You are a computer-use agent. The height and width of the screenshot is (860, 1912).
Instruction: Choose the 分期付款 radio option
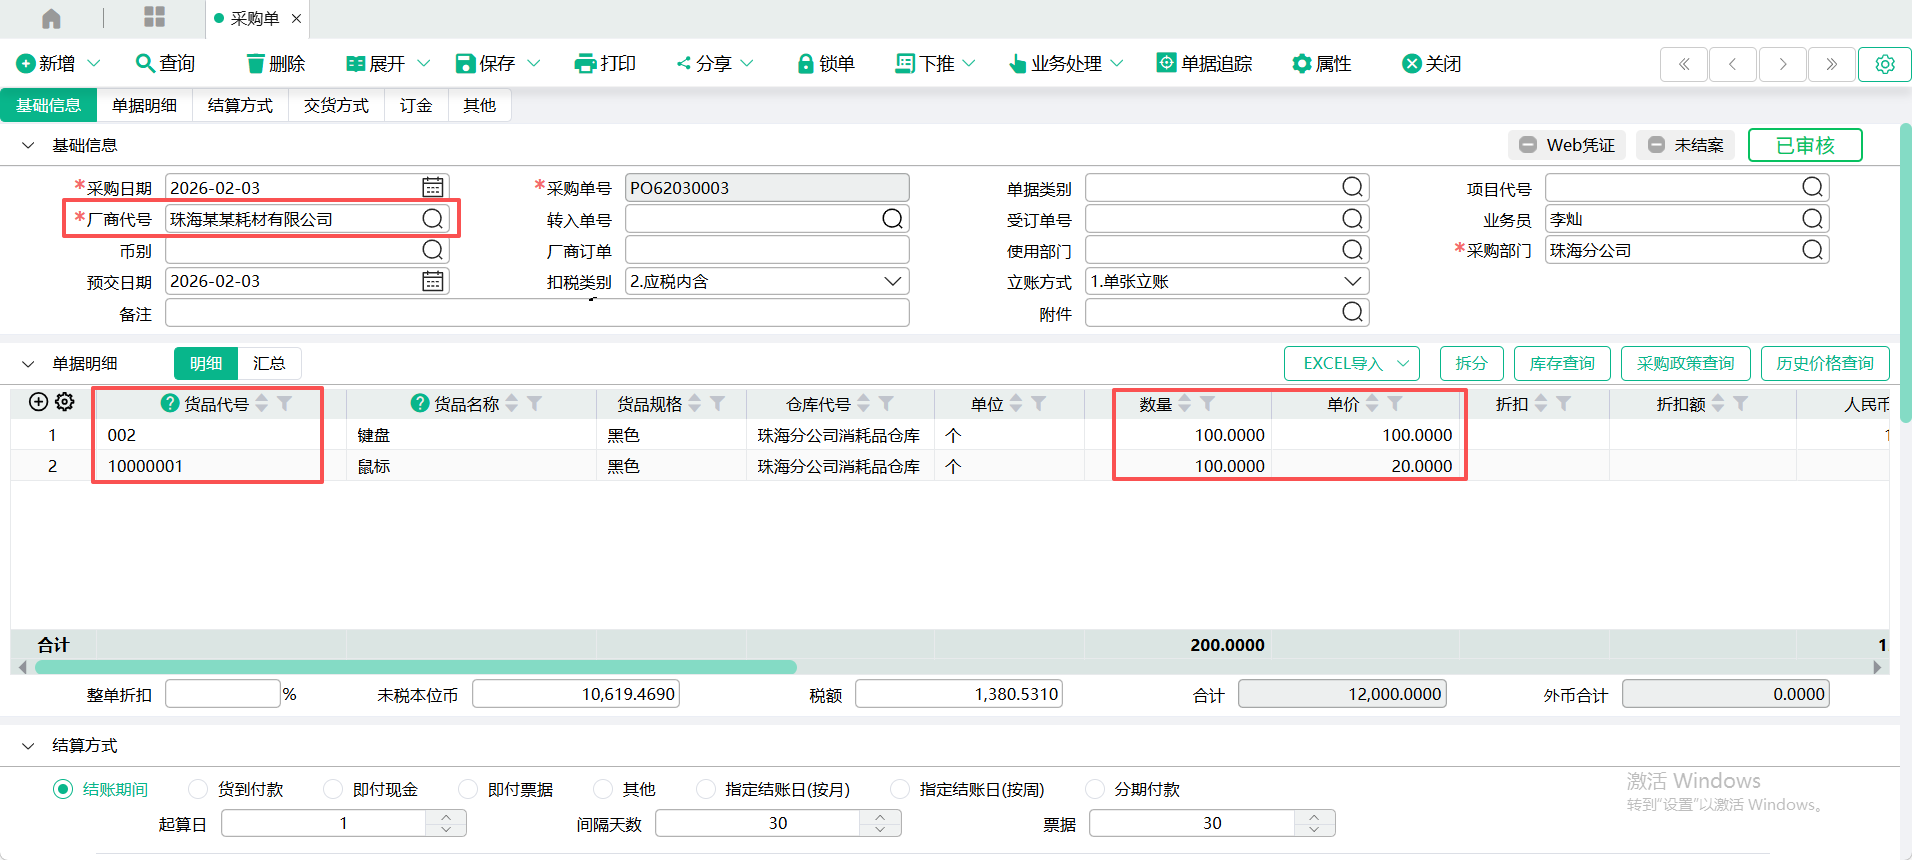[1095, 789]
